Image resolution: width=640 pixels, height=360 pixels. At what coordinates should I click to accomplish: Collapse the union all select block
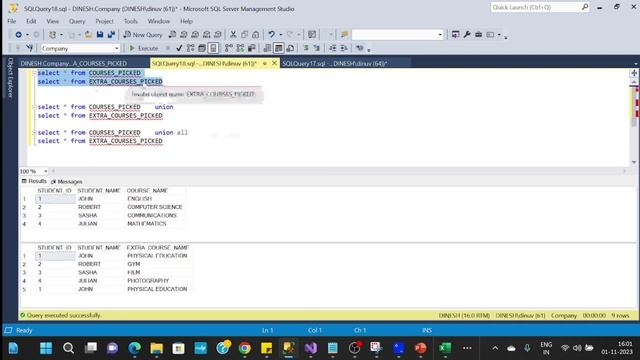click(x=34, y=132)
